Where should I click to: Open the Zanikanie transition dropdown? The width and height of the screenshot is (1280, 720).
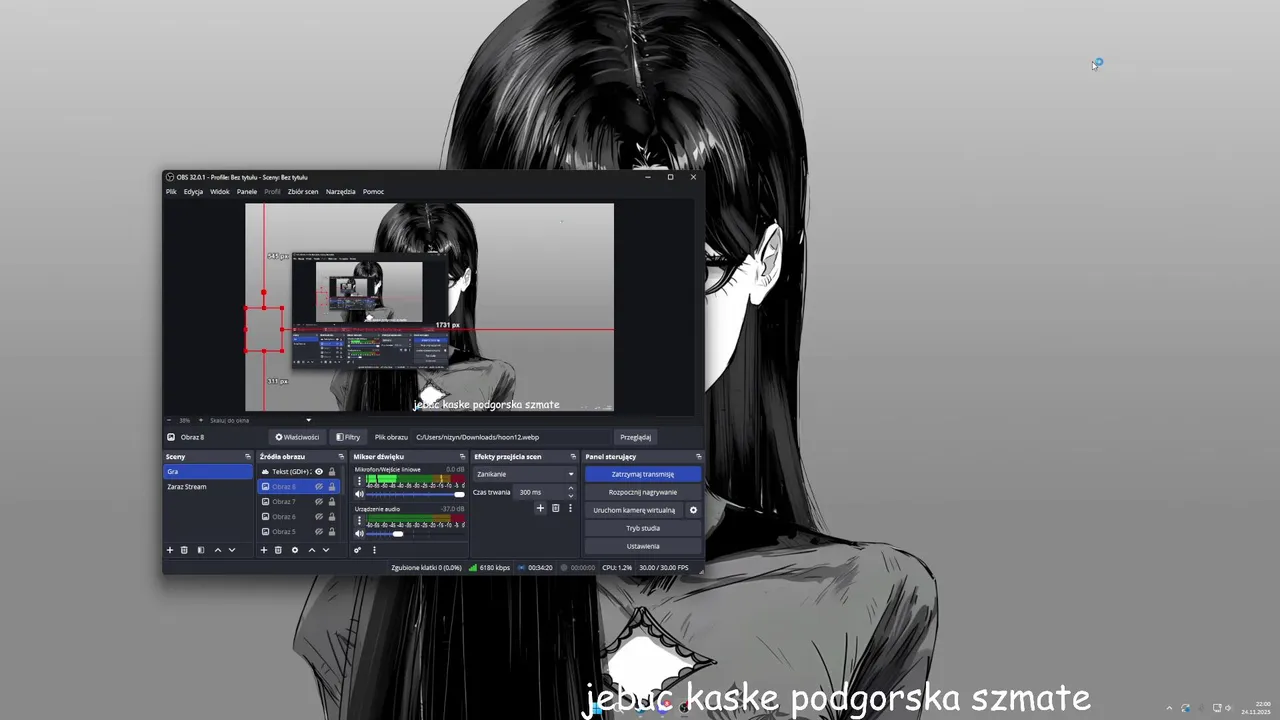click(525, 474)
